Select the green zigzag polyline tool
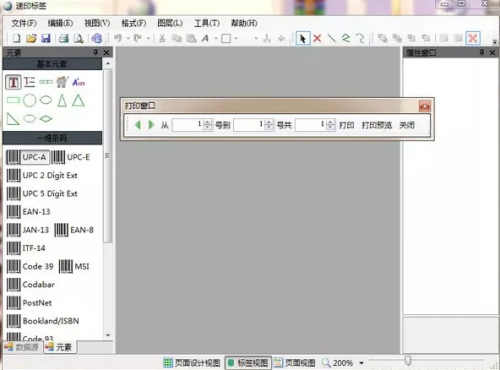Viewport: 500px width, 370px height. coord(346,38)
